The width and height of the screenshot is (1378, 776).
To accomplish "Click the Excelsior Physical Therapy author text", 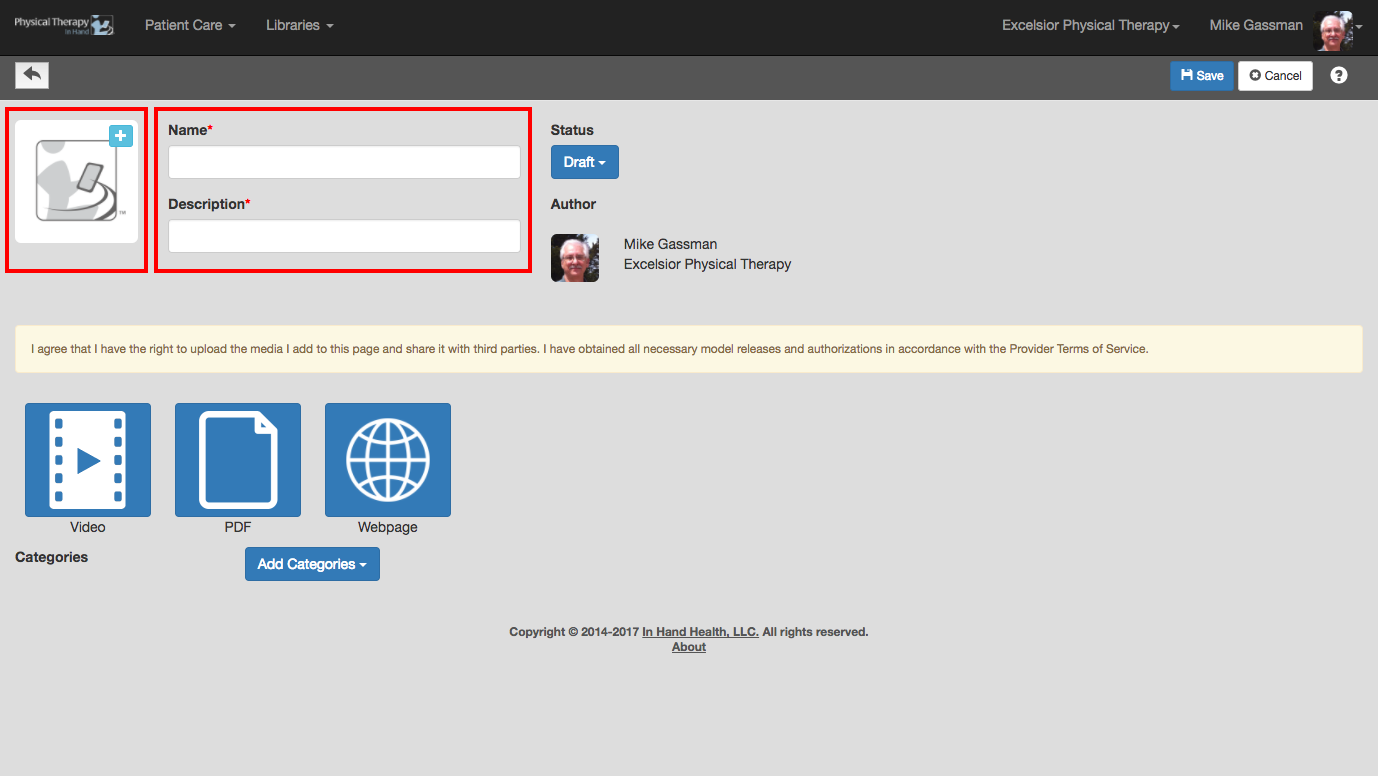I will pyautogui.click(x=707, y=264).
